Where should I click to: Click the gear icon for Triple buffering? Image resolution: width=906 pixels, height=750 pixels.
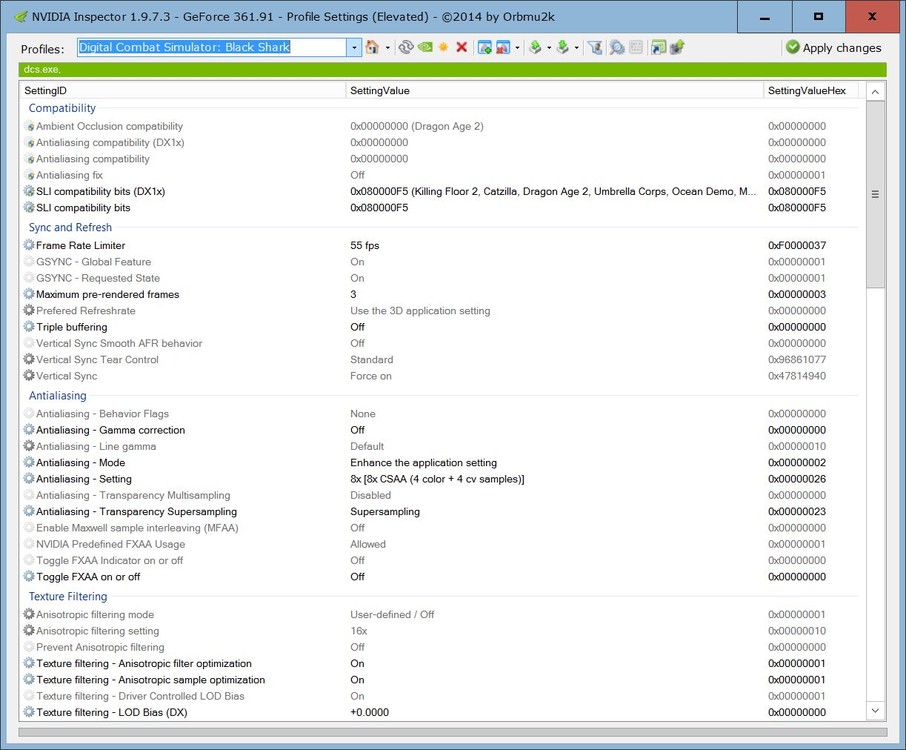[x=29, y=326]
